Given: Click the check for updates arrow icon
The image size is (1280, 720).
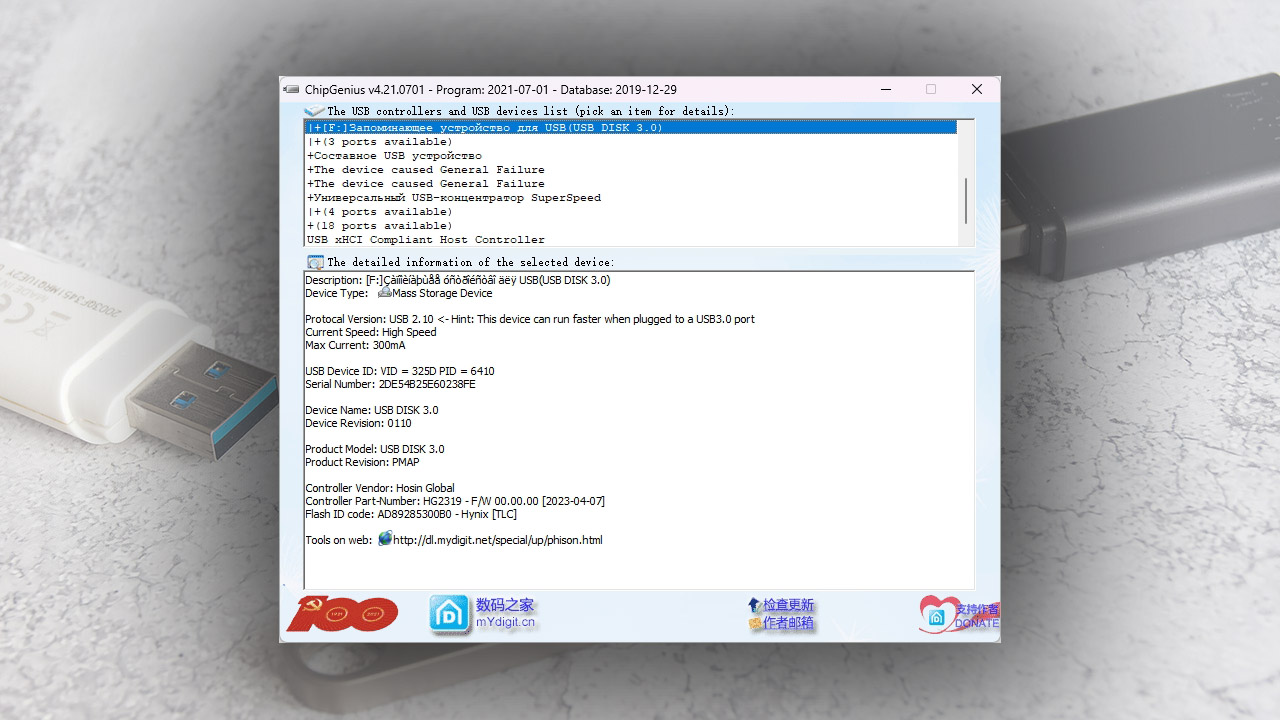Looking at the screenshot, I should (x=754, y=605).
